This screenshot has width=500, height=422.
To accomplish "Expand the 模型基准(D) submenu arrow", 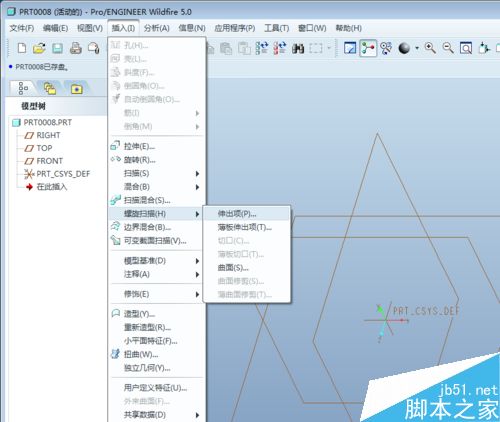I will click(197, 261).
